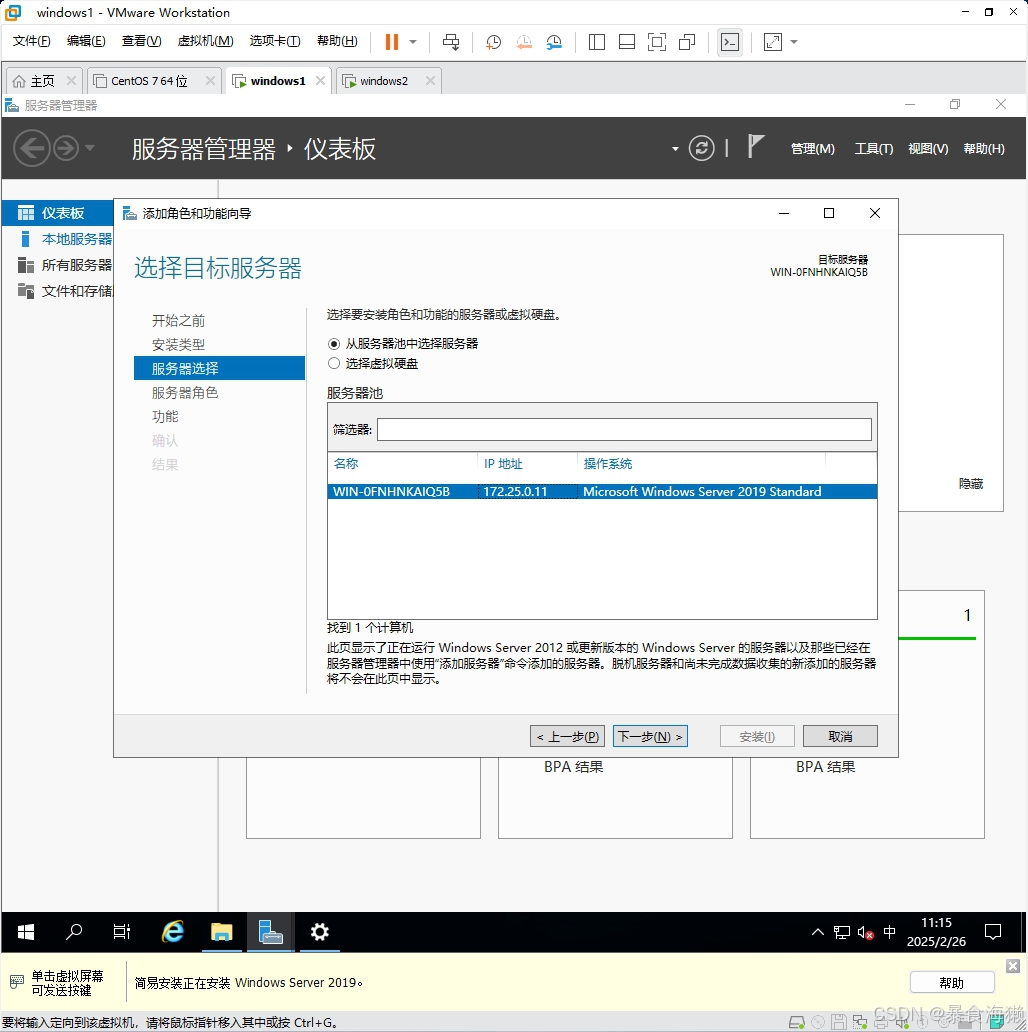Viewport: 1028px width, 1032px height.
Task: Open navigation history dropdown arrow
Action: tap(90, 147)
